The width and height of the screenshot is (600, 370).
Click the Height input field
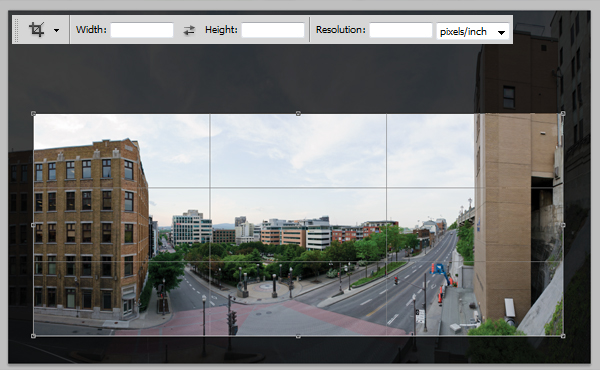[273, 30]
